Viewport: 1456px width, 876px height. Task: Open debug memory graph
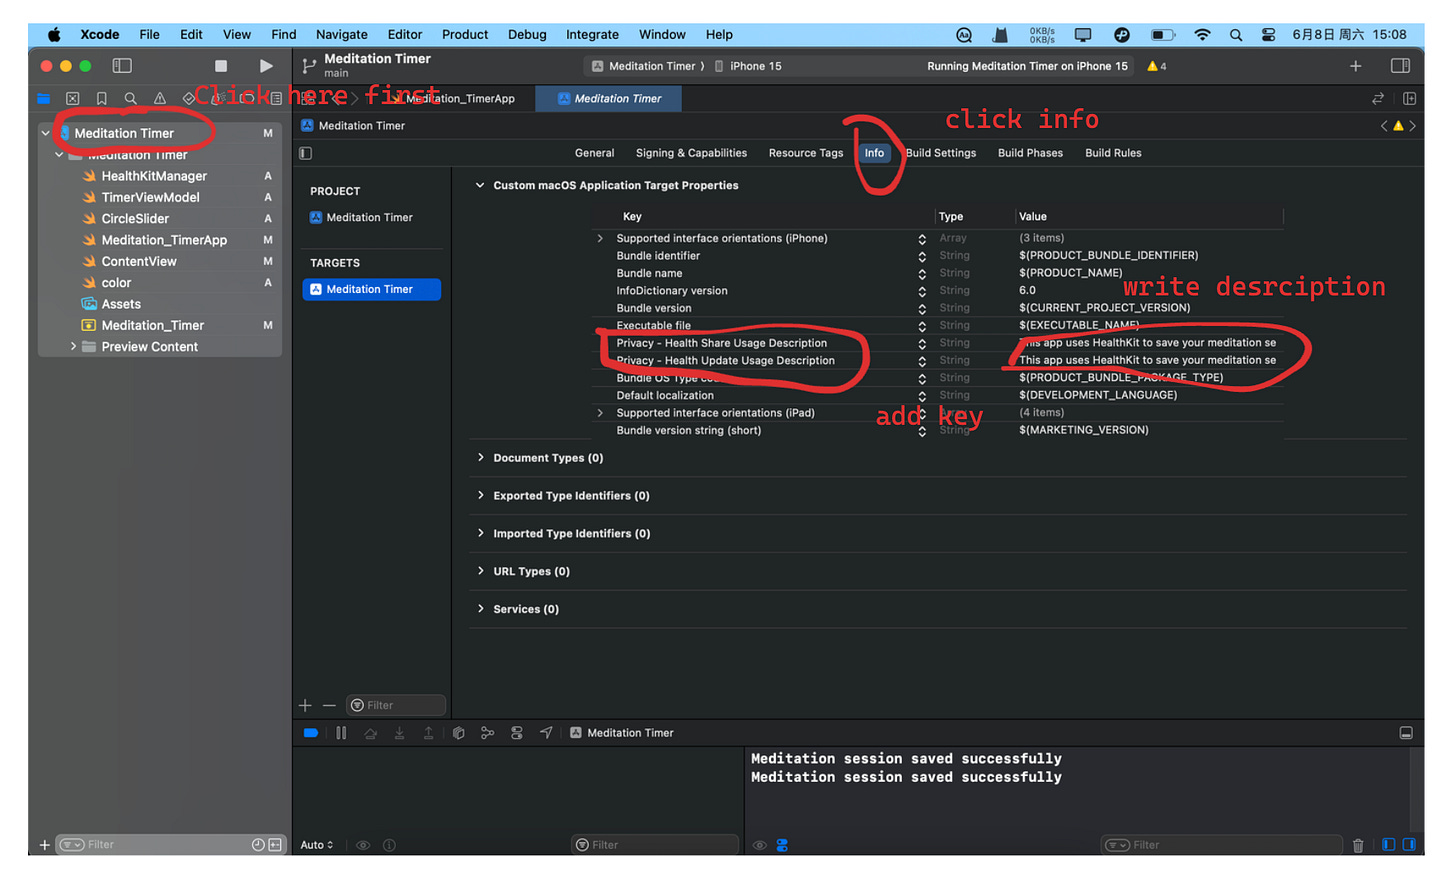point(488,733)
